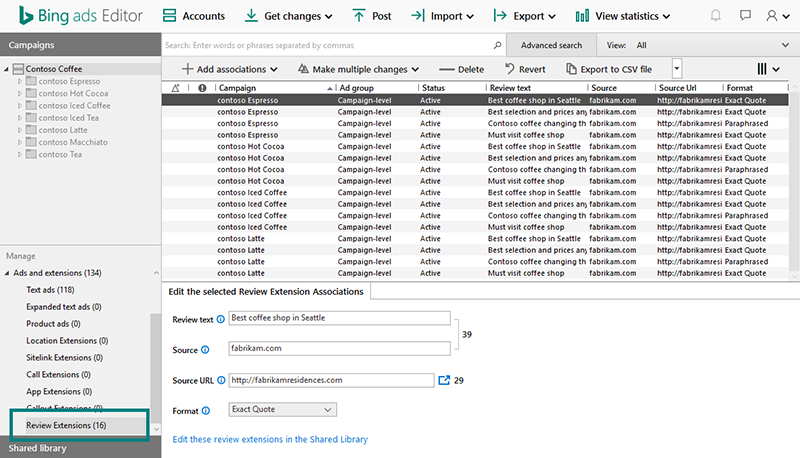Open the View All dropdown
This screenshot has height=458, width=800.
[697, 45]
